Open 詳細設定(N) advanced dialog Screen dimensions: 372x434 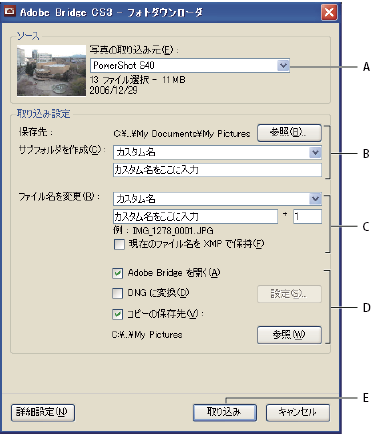click(43, 413)
